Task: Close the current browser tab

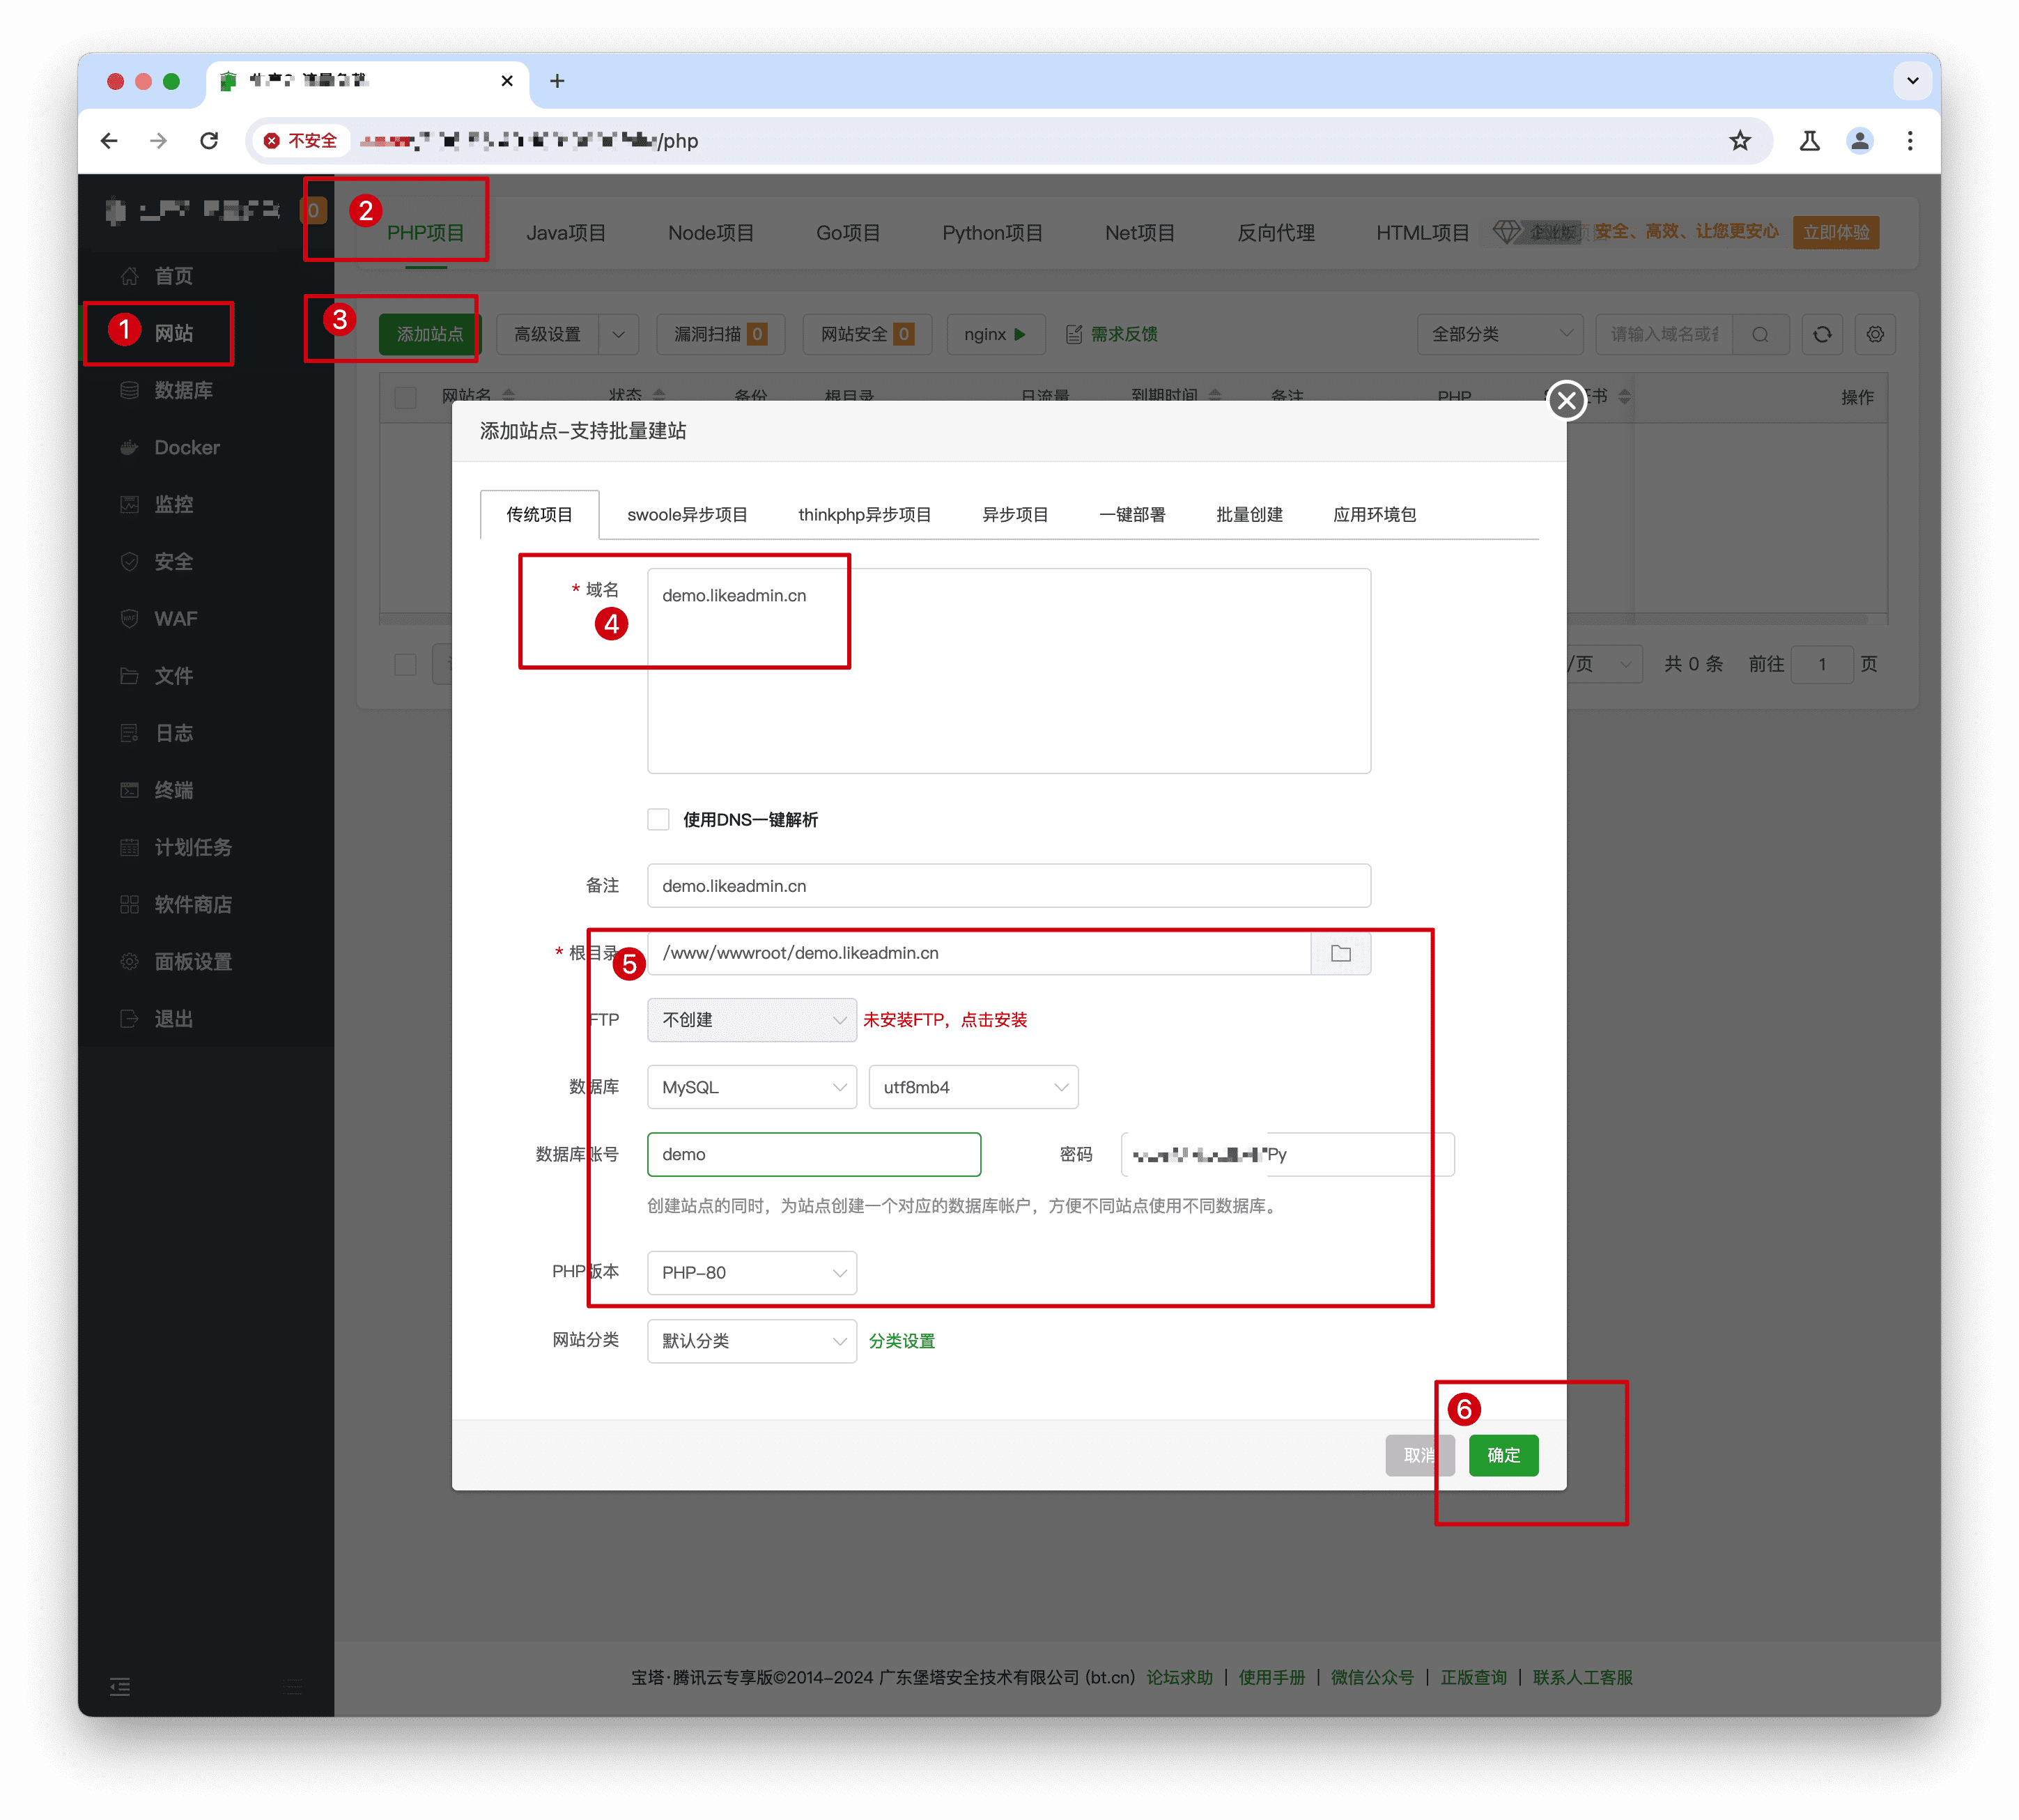Action: click(x=507, y=81)
